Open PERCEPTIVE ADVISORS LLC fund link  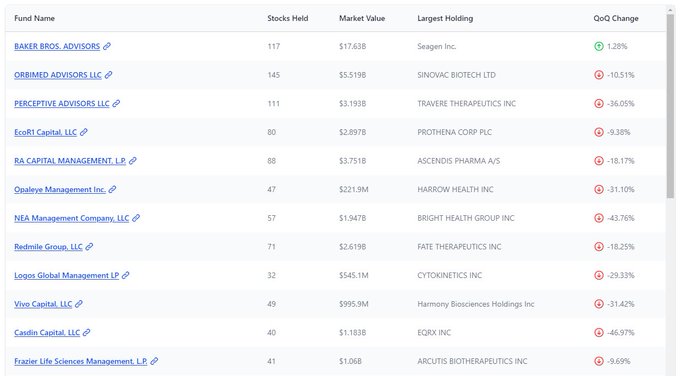(62, 103)
